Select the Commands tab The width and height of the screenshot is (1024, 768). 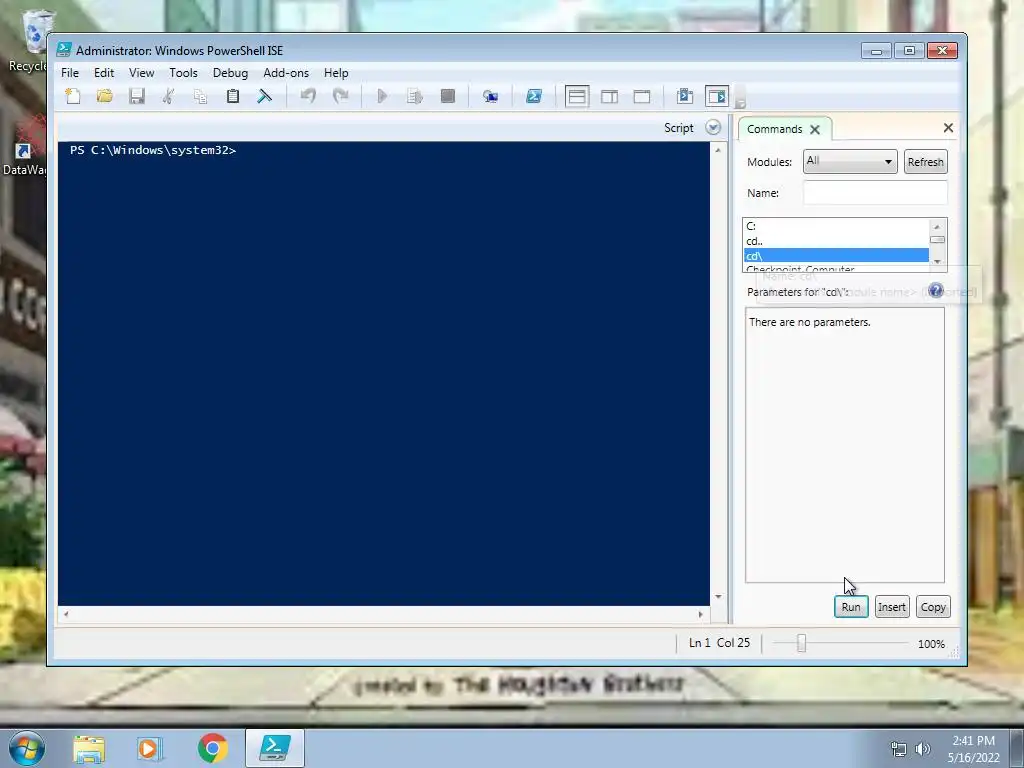point(775,129)
